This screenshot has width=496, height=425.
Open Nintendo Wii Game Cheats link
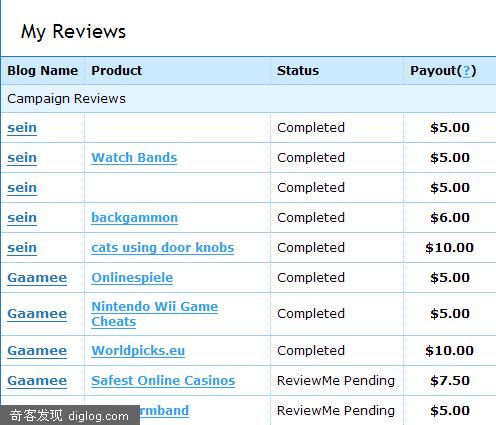pyautogui.click(x=155, y=314)
